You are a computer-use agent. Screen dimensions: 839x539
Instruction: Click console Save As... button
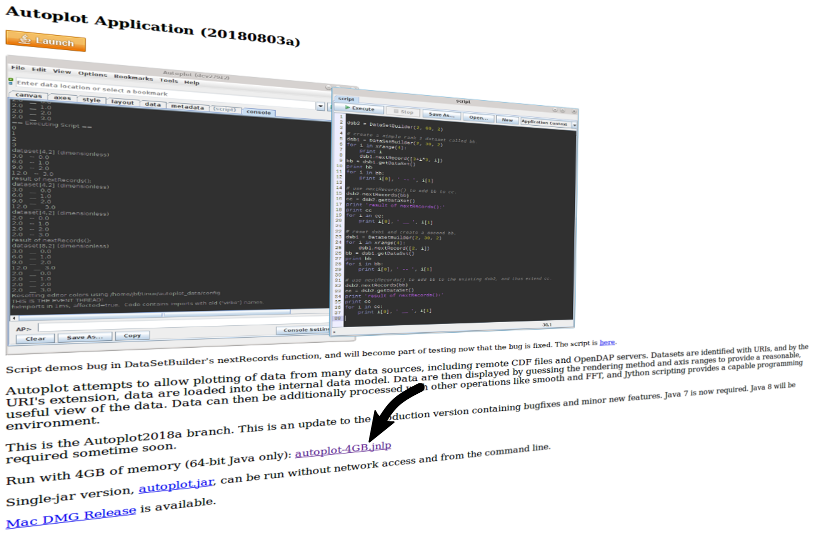click(x=85, y=337)
